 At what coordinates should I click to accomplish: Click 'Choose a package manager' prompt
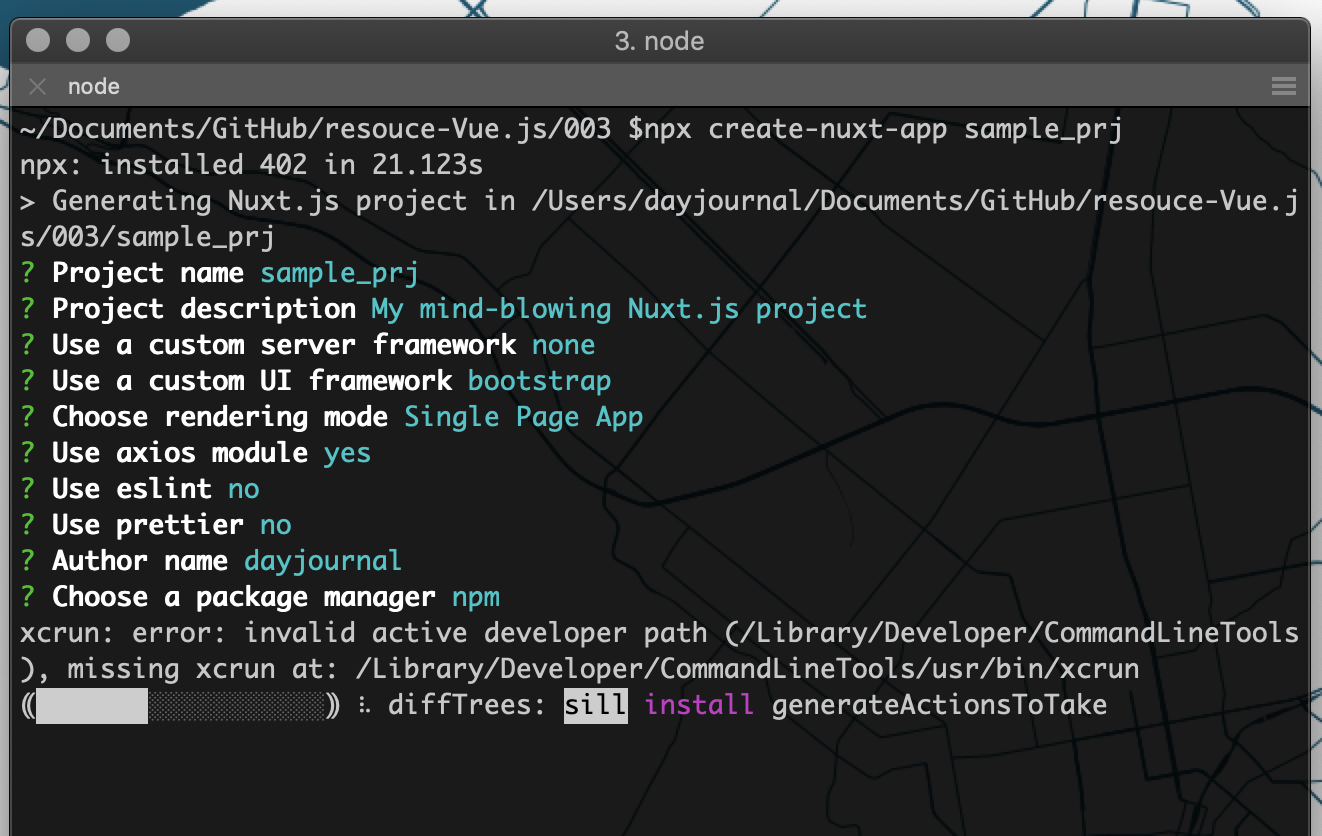244,597
